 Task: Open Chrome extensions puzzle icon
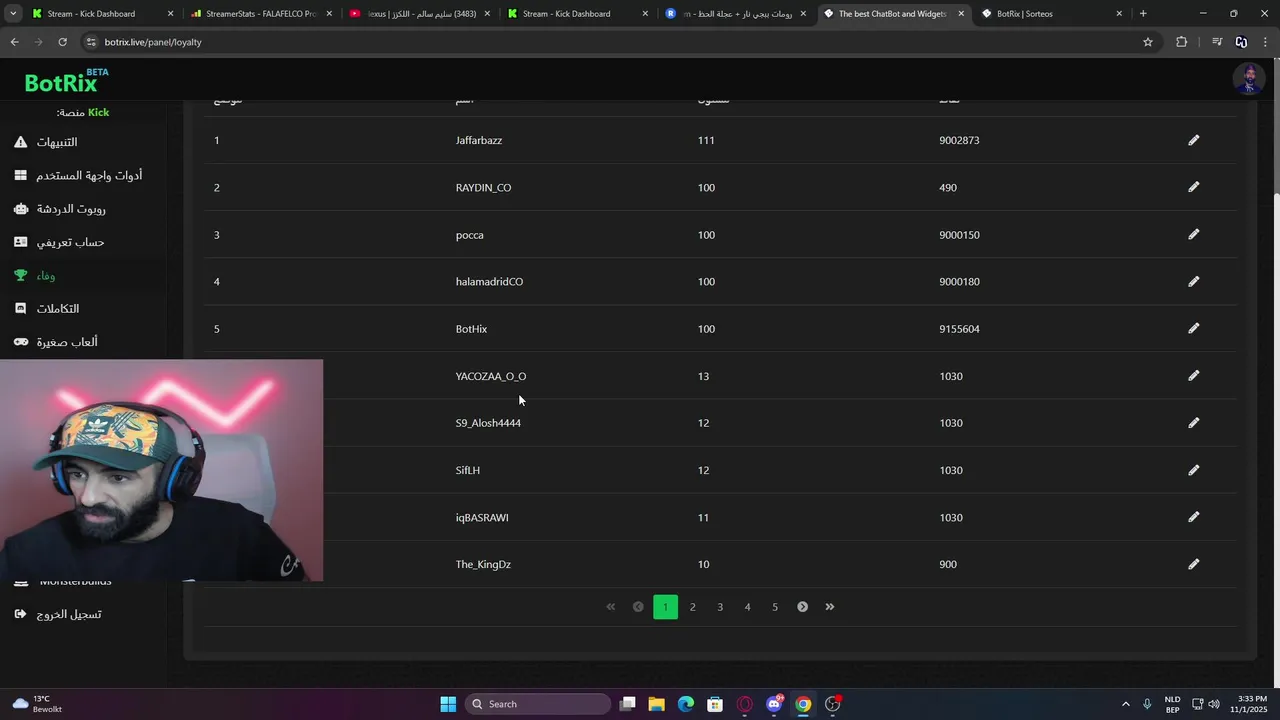pos(1181,42)
